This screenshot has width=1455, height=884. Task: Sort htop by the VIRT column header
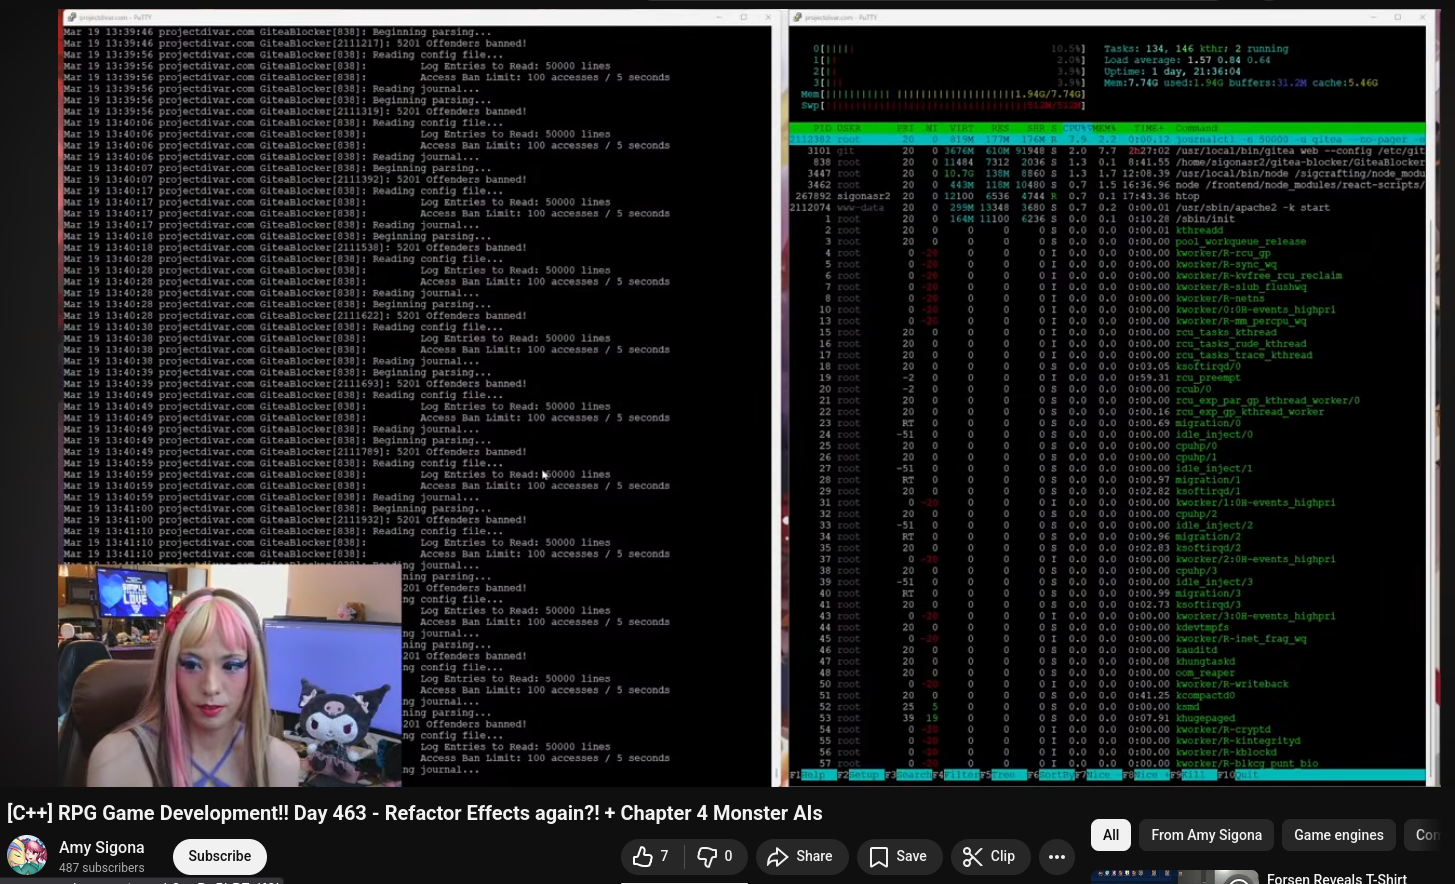962,128
